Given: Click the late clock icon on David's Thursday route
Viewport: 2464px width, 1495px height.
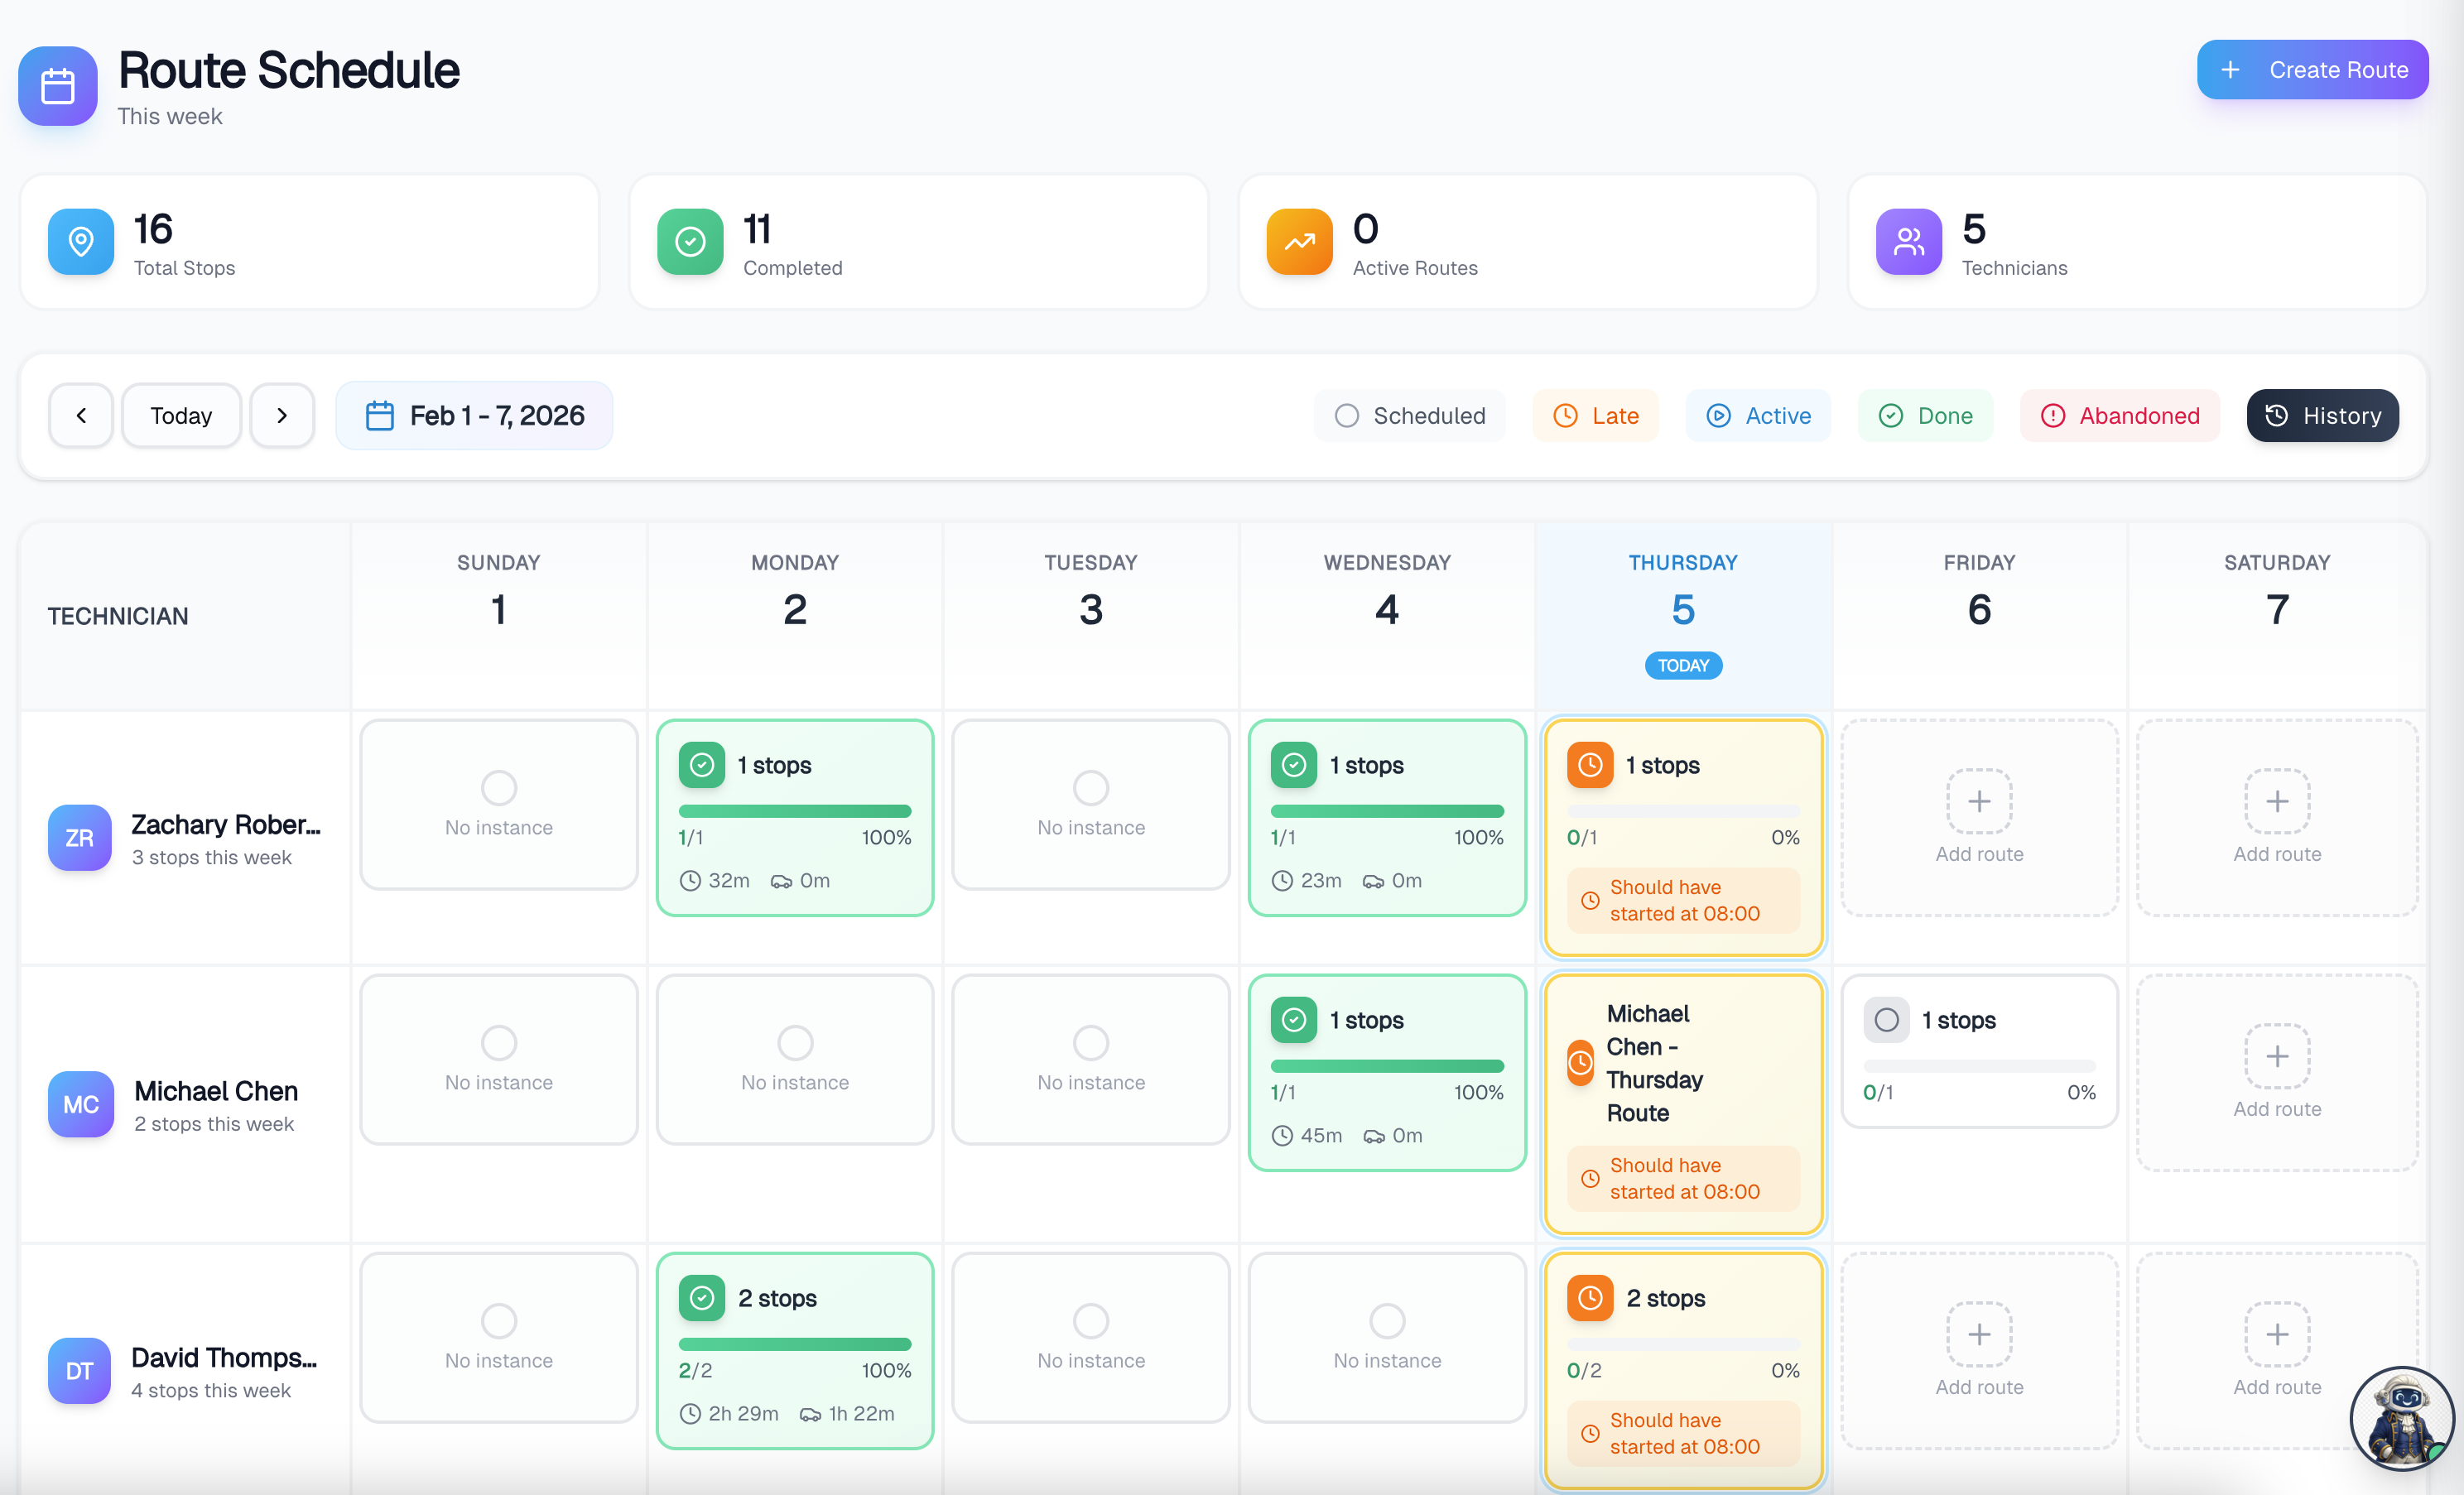Looking at the screenshot, I should click(1589, 1298).
